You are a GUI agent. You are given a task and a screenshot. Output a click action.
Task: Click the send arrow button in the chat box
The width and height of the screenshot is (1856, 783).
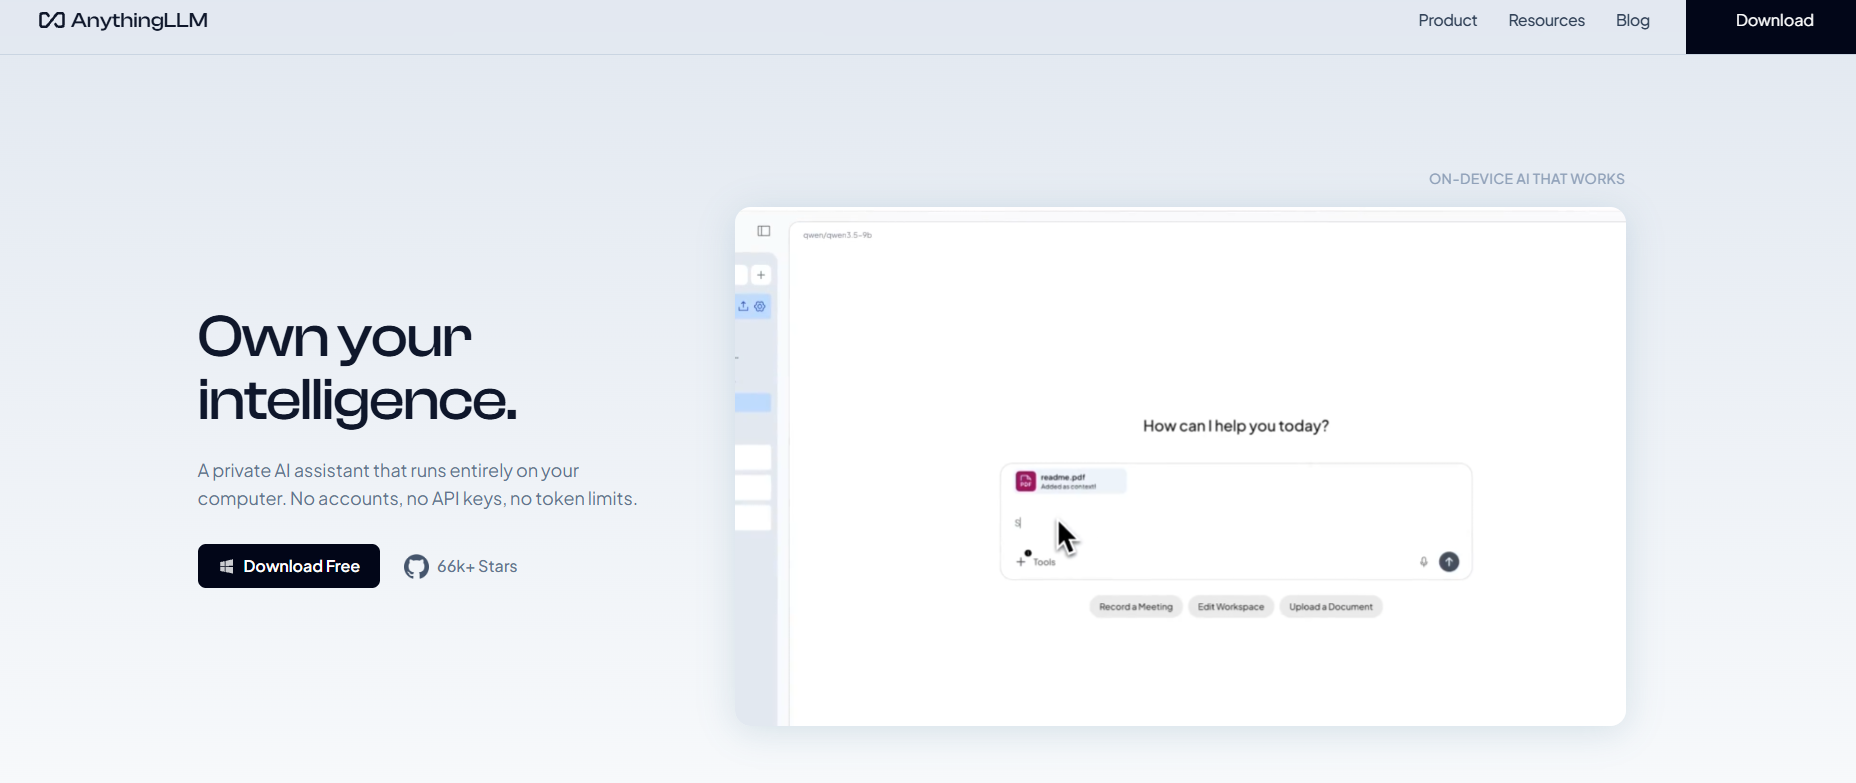(x=1449, y=562)
